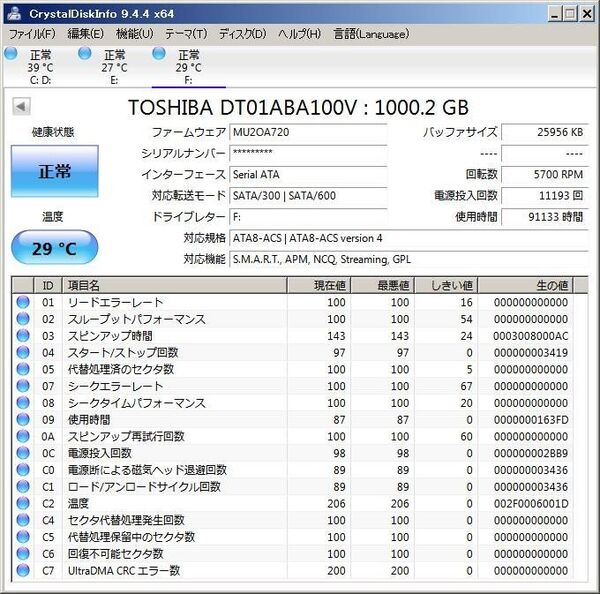Click the 健康状態 label
600x594 pixels.
click(53, 132)
